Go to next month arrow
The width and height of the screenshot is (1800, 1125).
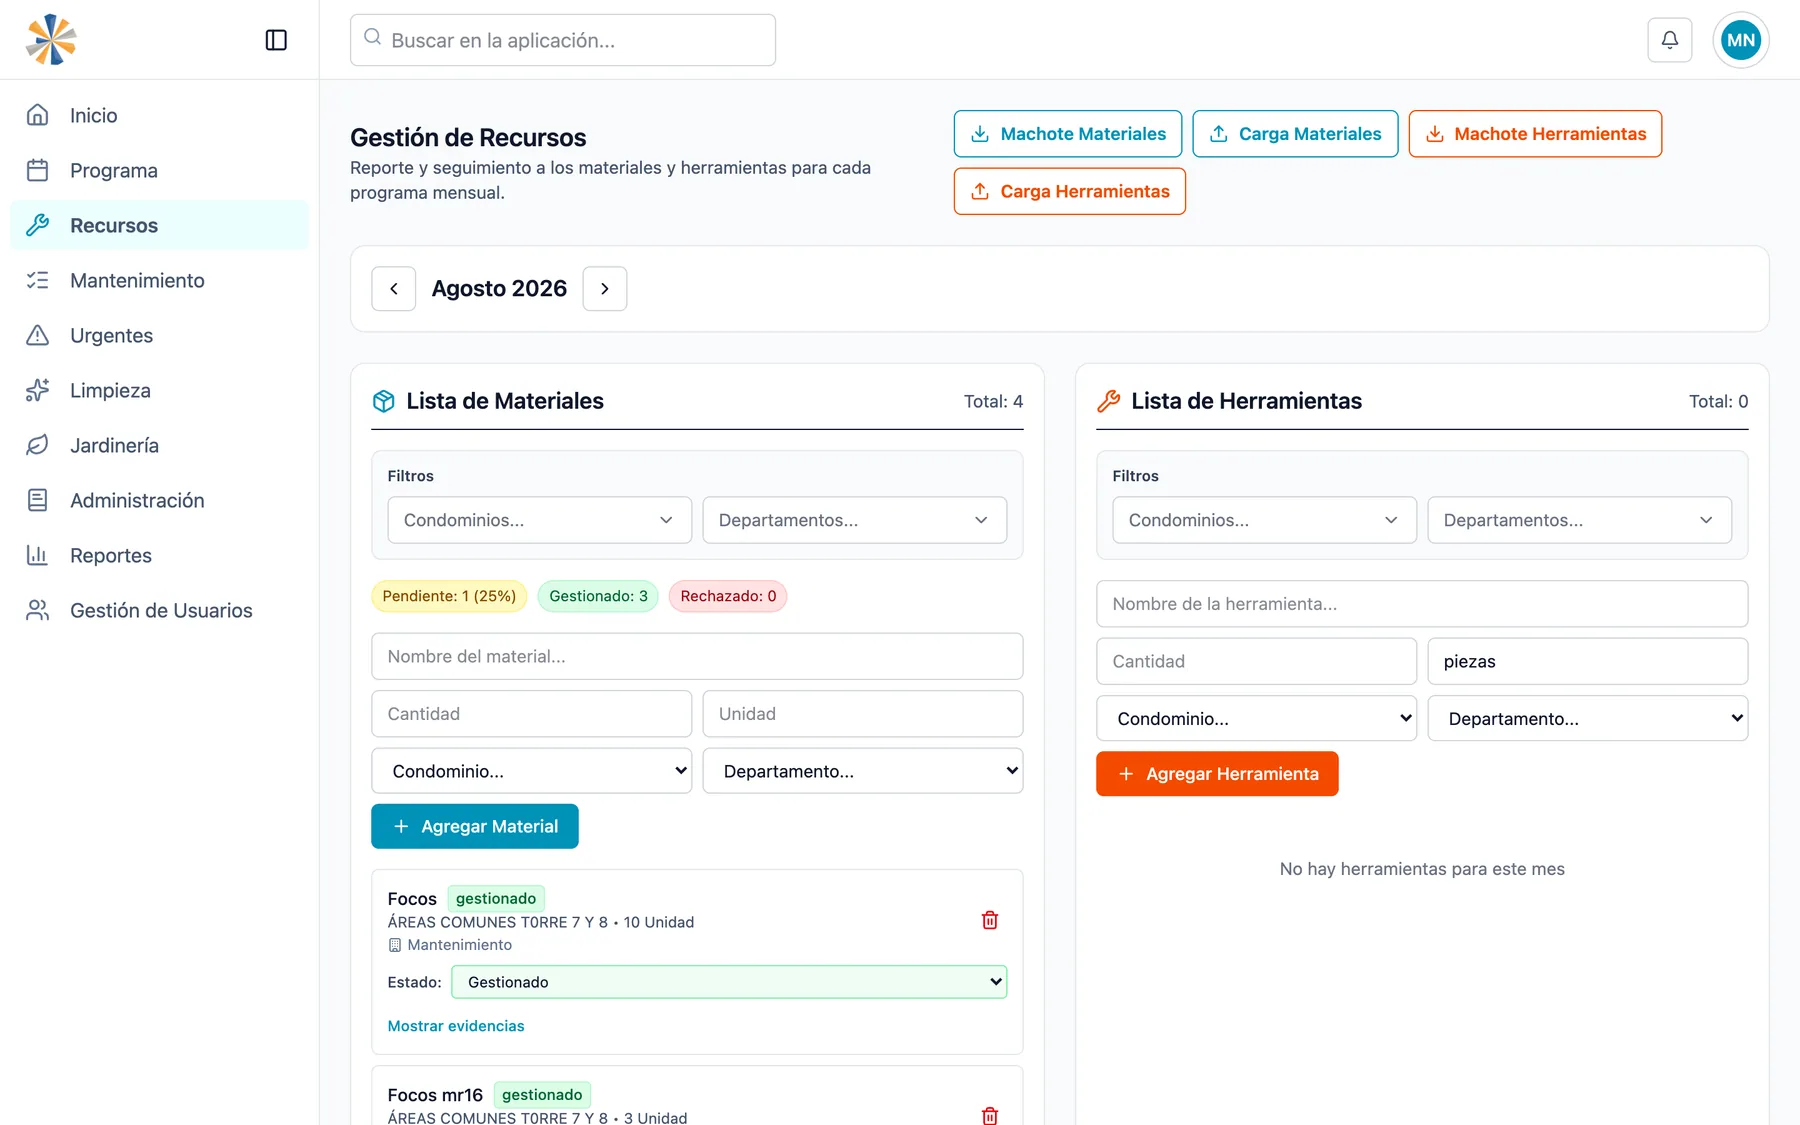coord(605,289)
